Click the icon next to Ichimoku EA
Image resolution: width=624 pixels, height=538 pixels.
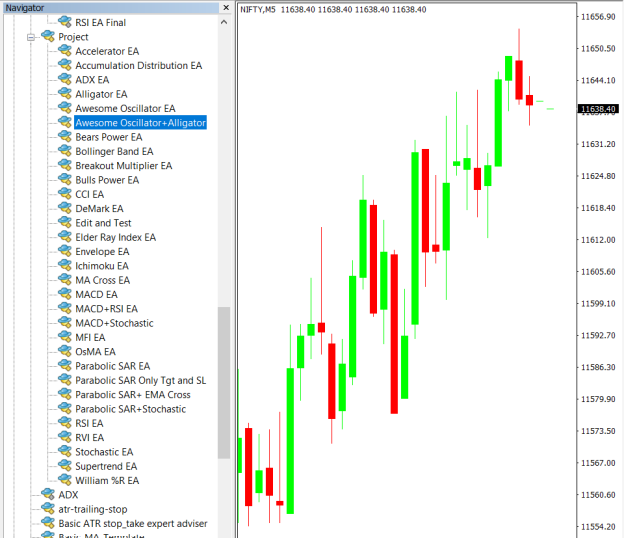pyautogui.click(x=65, y=266)
